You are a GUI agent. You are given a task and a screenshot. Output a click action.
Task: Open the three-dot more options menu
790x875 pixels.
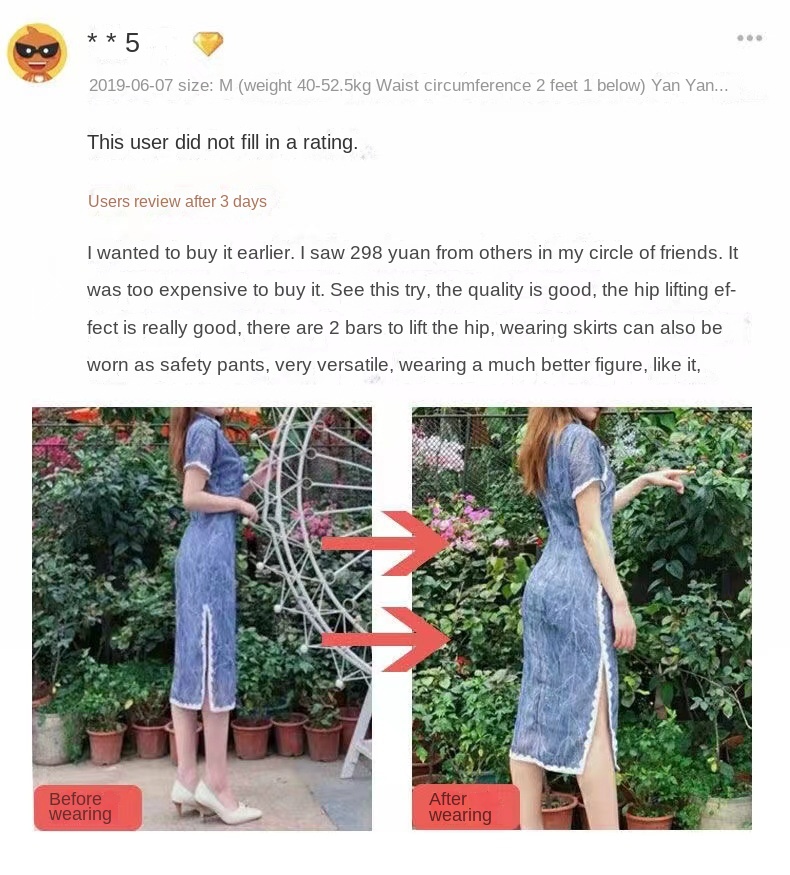(x=749, y=38)
